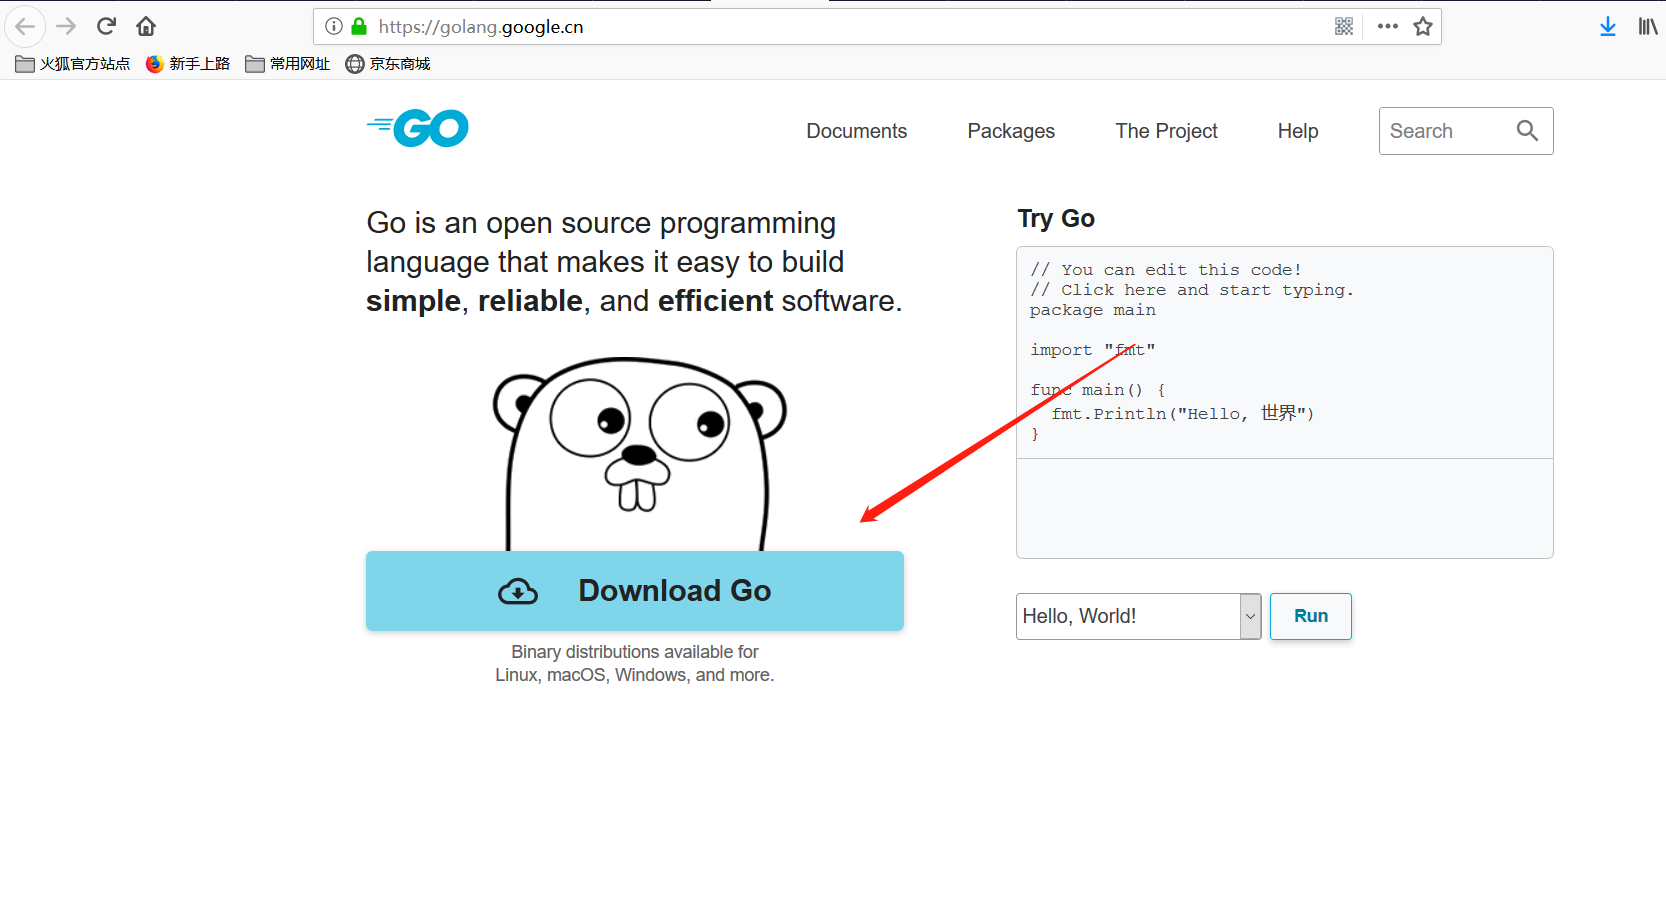Viewport: 1666px width, 910px height.
Task: Open the Help menu item
Action: (1298, 131)
